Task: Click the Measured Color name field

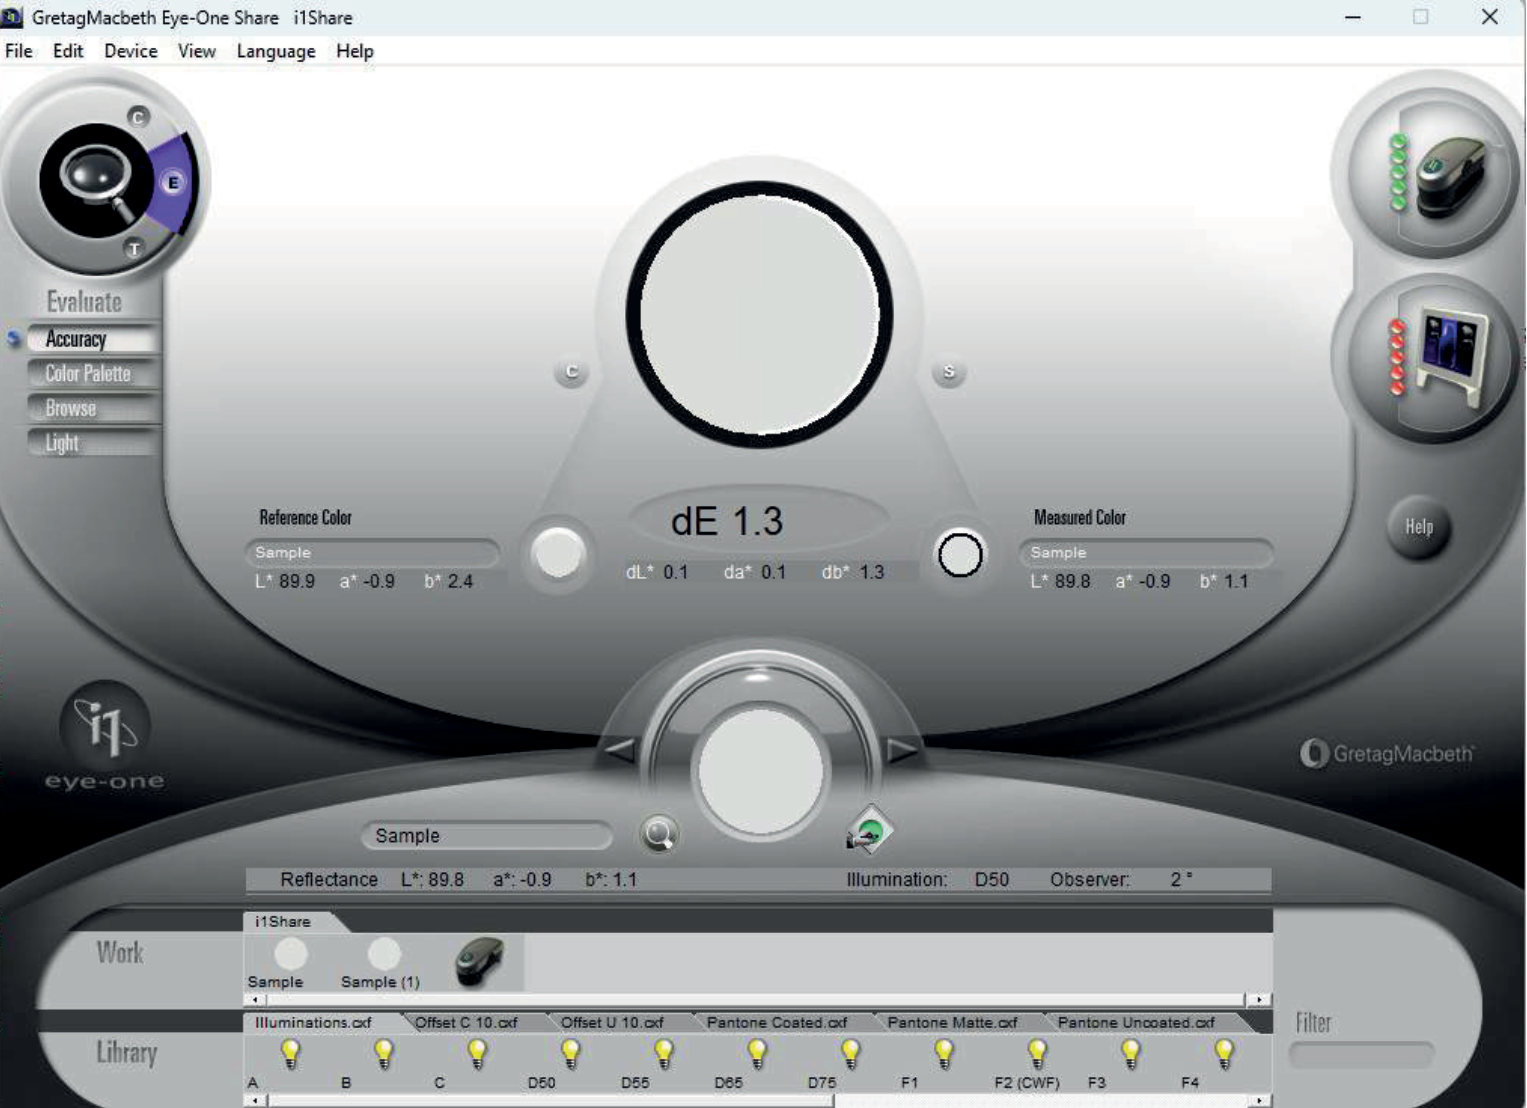Action: click(1146, 553)
